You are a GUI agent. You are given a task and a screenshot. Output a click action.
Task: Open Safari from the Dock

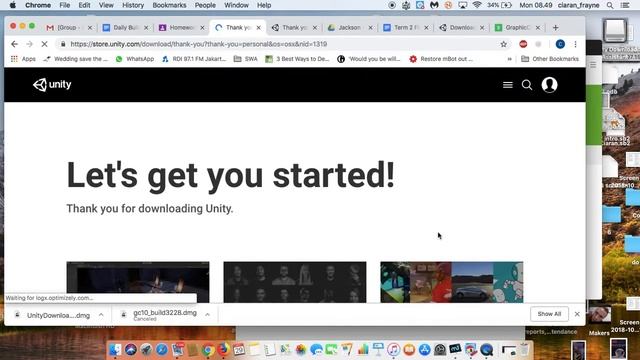[x=162, y=350]
